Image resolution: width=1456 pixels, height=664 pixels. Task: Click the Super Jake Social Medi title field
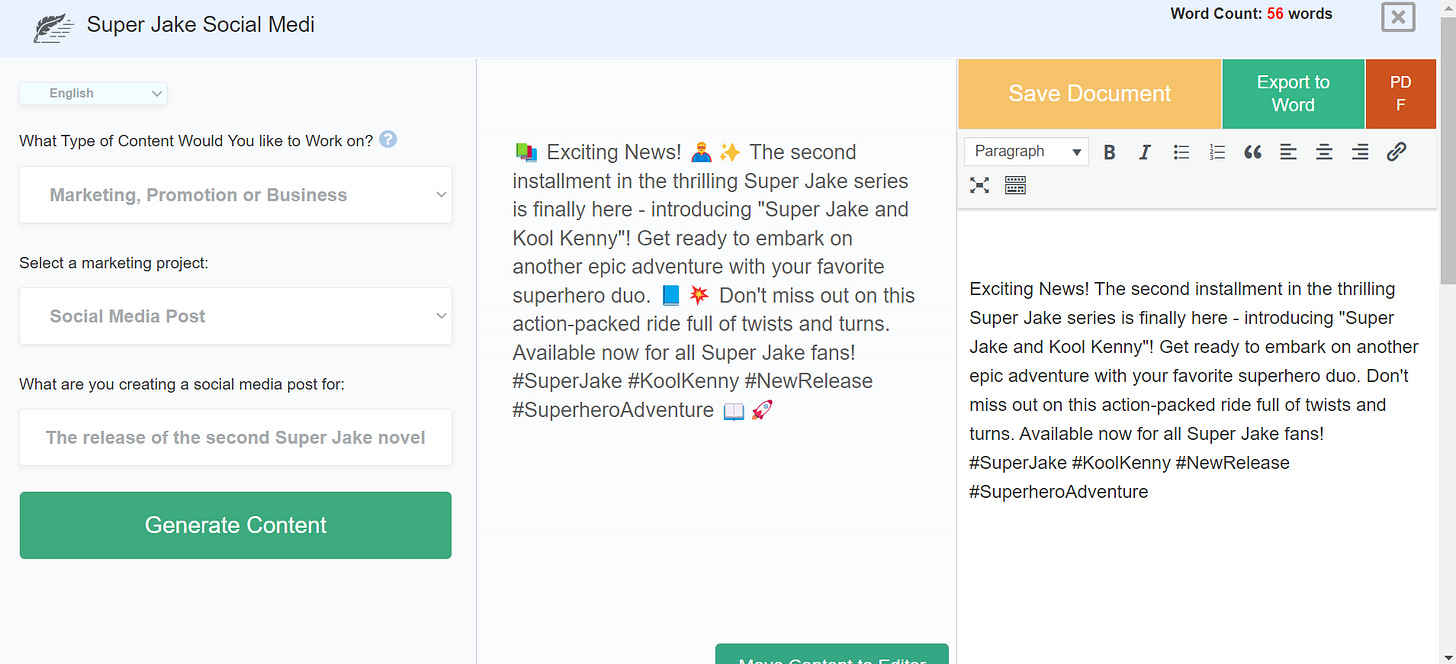coord(201,24)
